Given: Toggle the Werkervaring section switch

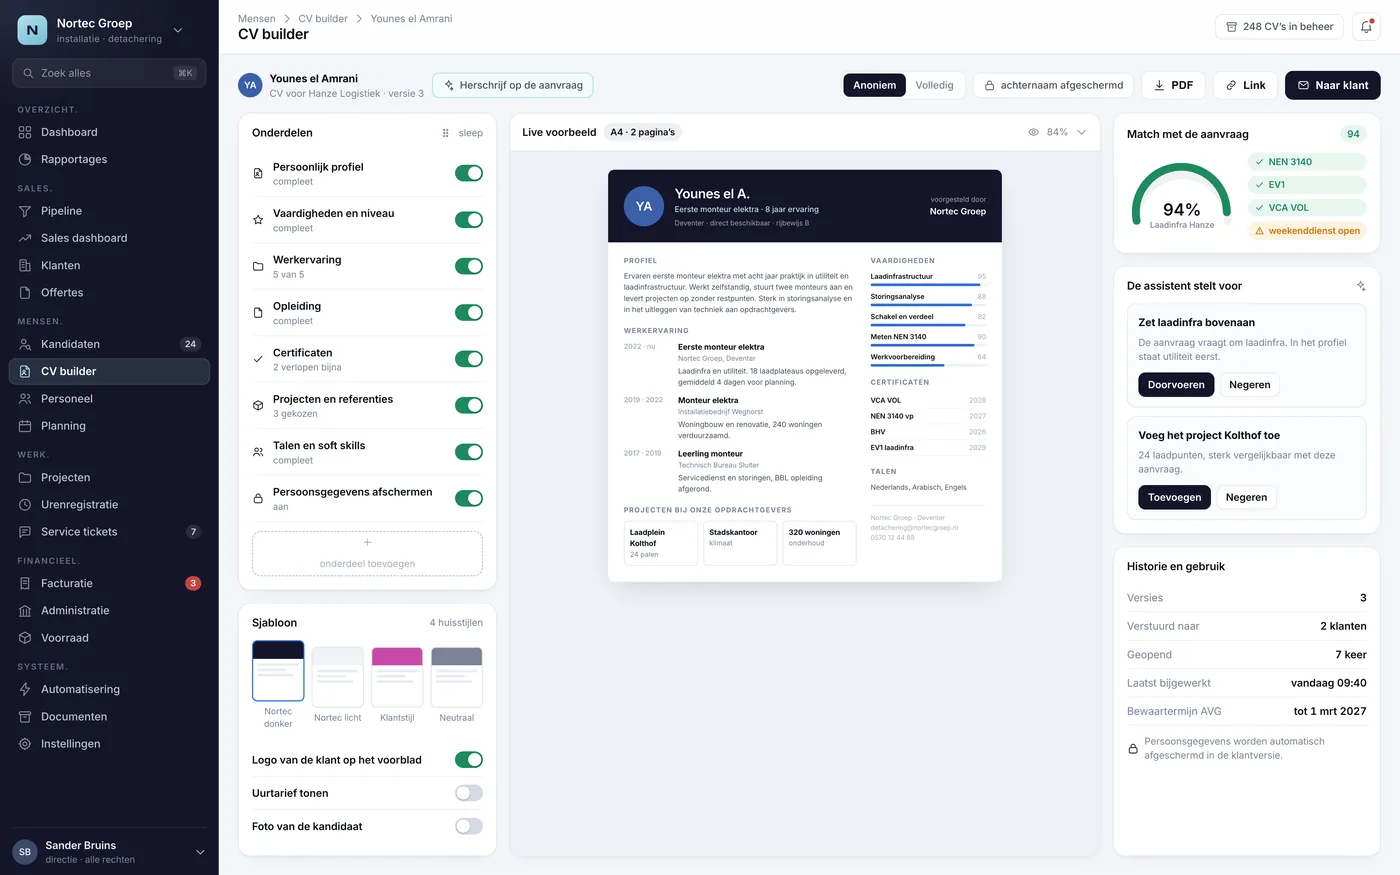Looking at the screenshot, I should click(x=469, y=266).
